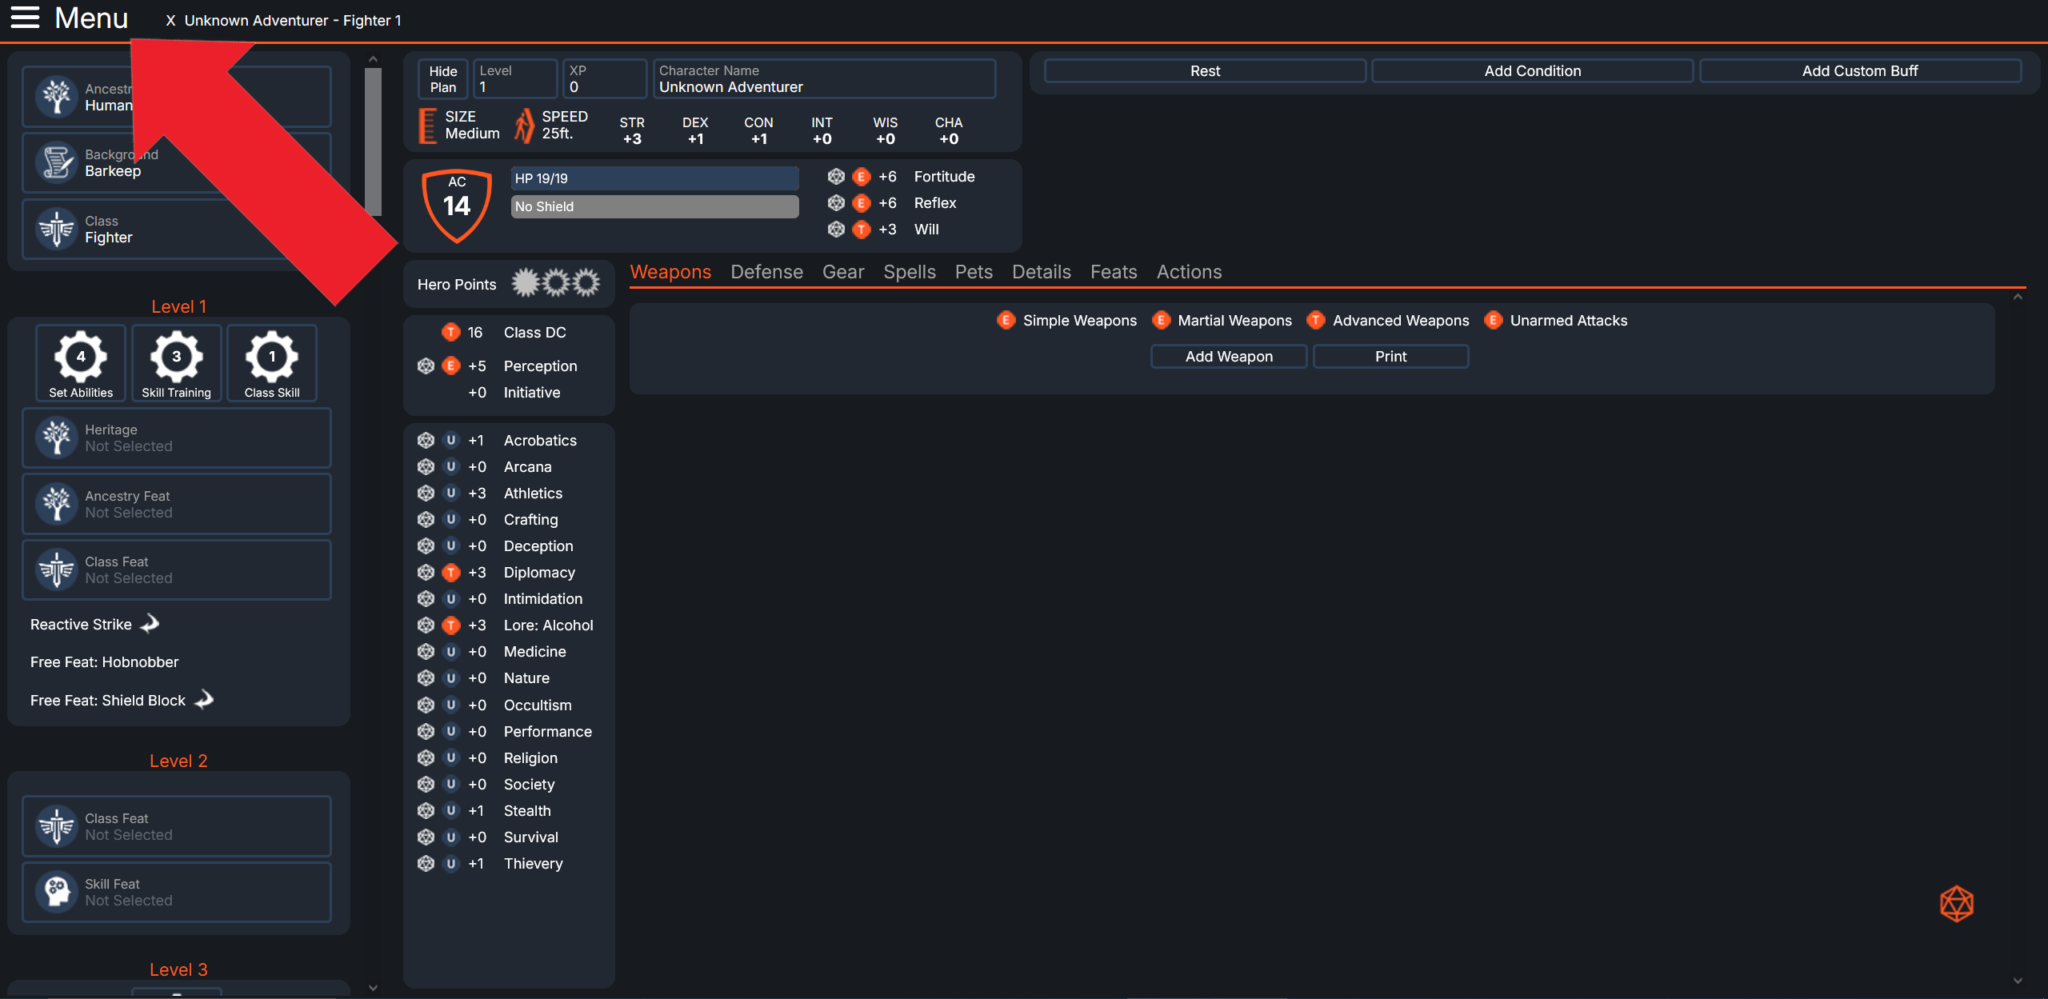Click the Reactive Strike action arrow icon
Image resolution: width=2048 pixels, height=999 pixels.
(x=150, y=624)
